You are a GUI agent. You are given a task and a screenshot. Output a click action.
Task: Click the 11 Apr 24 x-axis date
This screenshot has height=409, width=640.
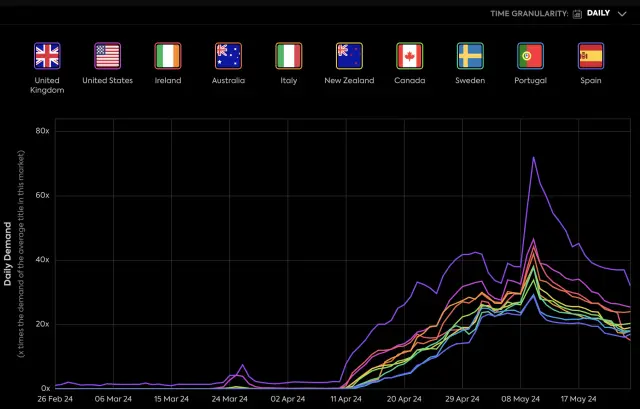coord(345,397)
